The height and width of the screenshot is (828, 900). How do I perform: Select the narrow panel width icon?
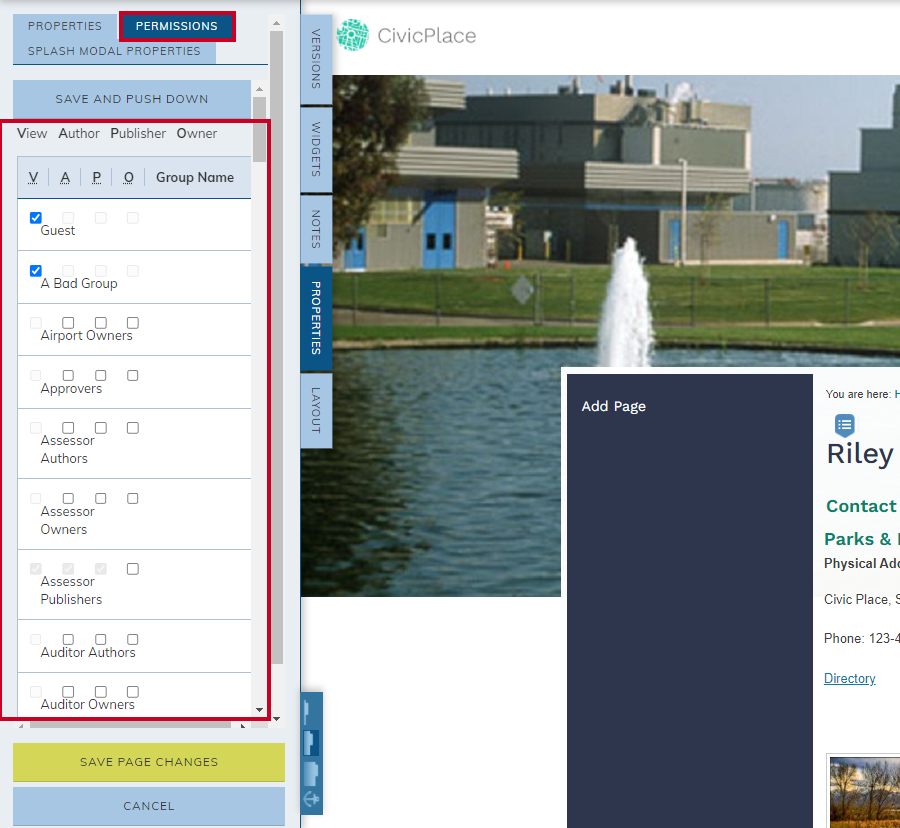coord(306,712)
